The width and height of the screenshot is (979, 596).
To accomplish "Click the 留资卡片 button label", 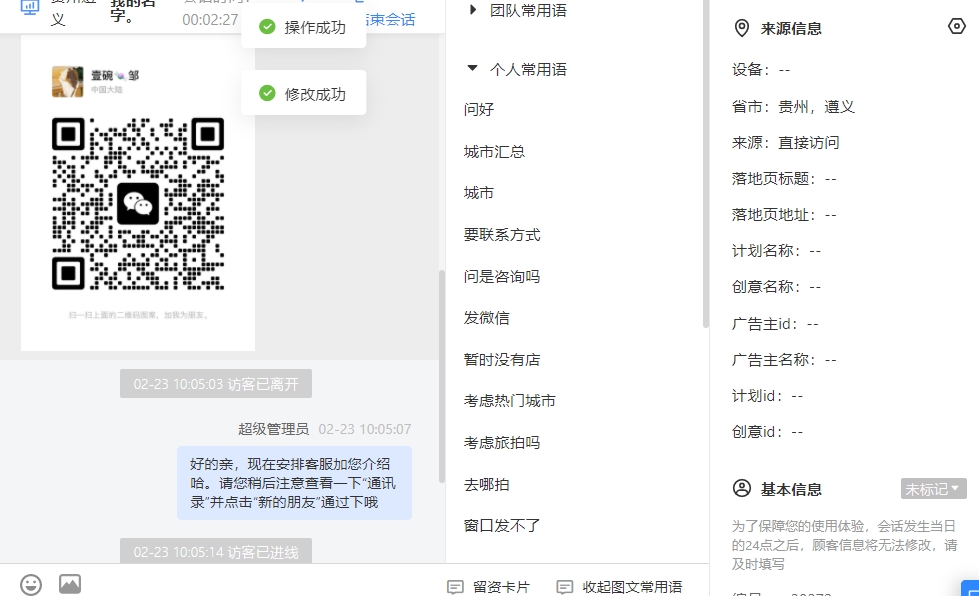I will 501,587.
